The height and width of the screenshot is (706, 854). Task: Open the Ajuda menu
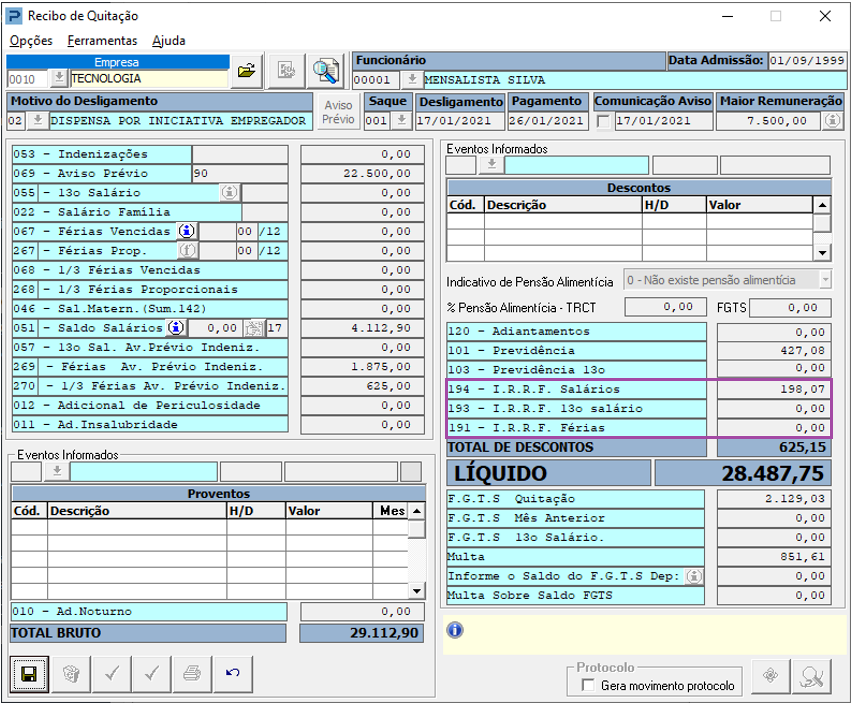click(169, 41)
